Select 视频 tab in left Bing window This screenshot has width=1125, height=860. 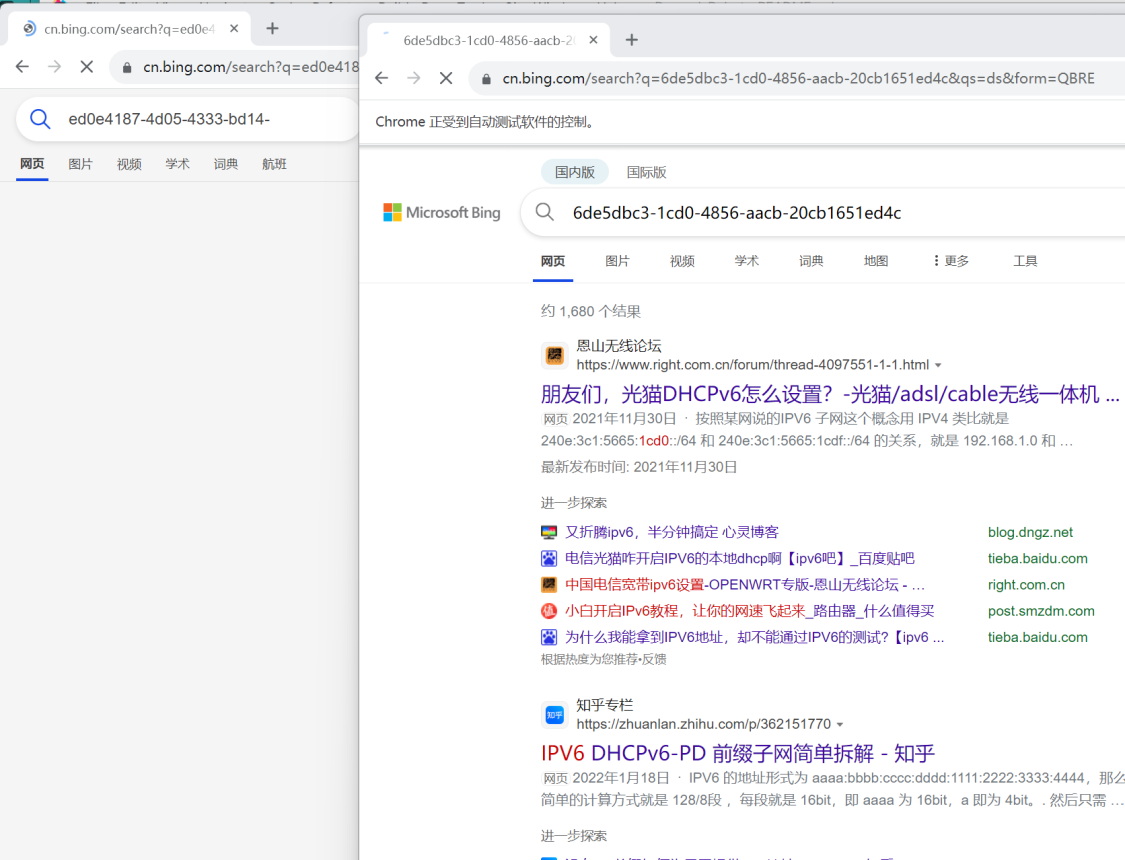coord(129,164)
